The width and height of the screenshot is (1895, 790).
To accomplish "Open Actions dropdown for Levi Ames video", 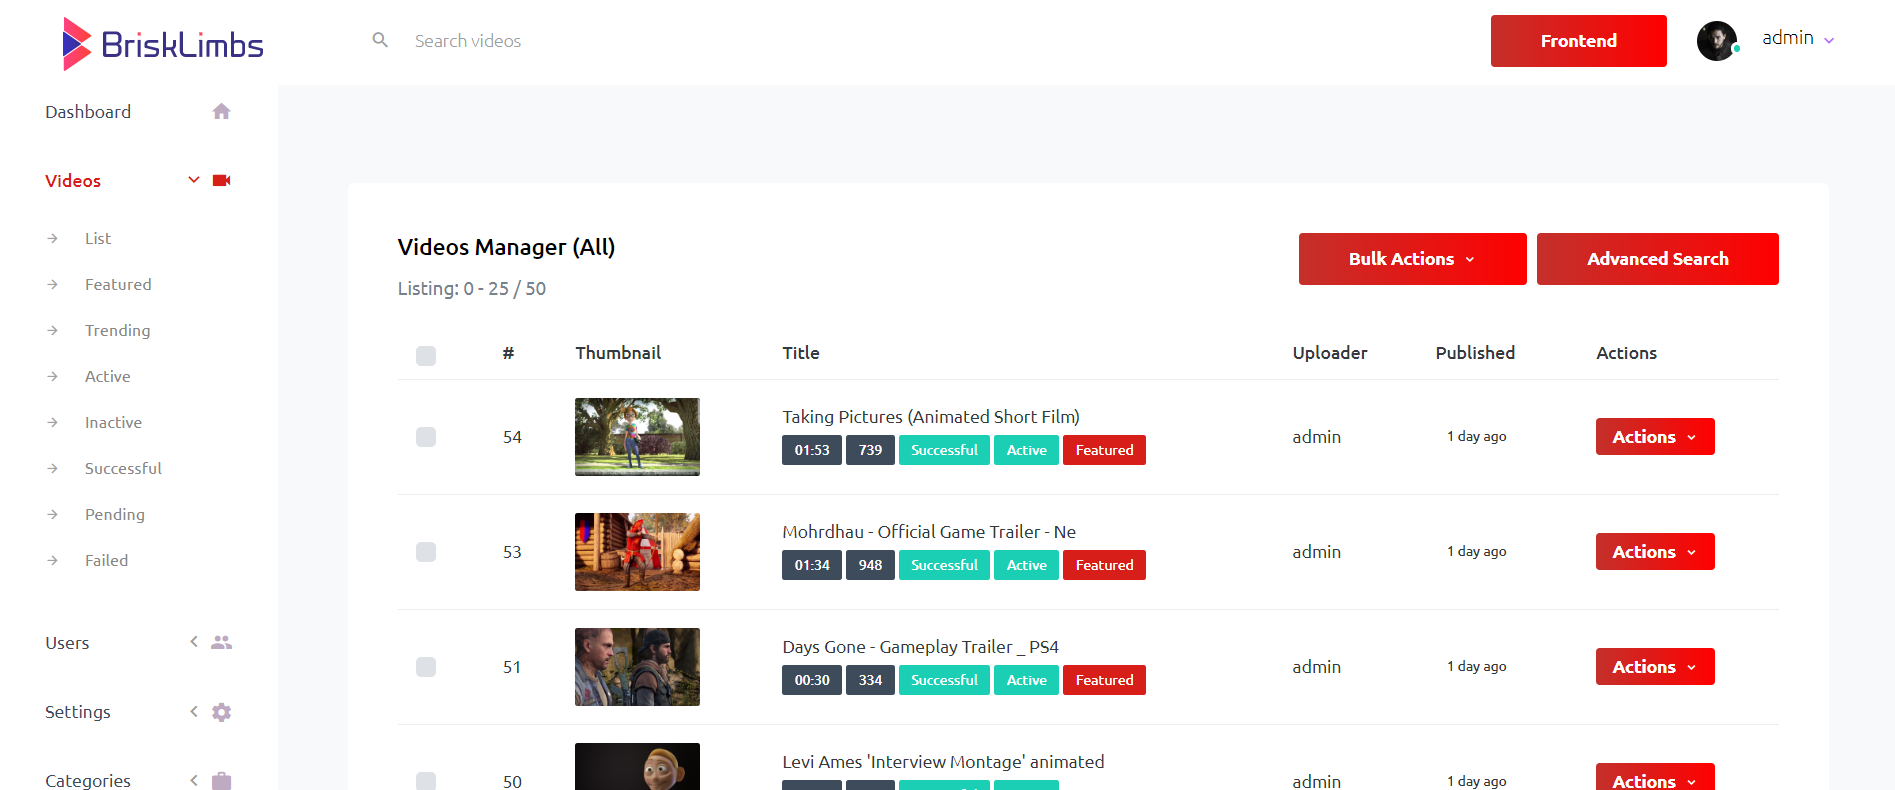I will (1655, 778).
